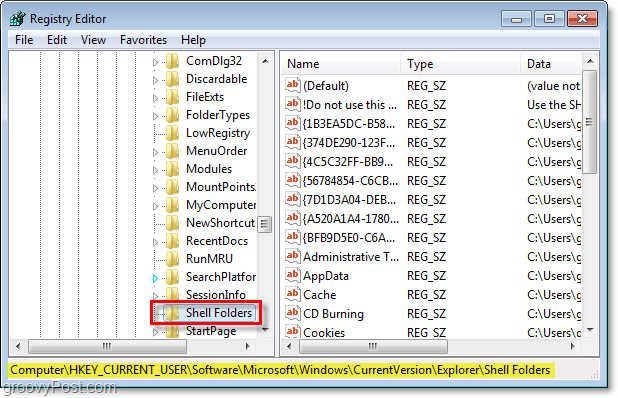618x398 pixels.
Task: Expand the MenuOrder tree node
Action: pyautogui.click(x=155, y=152)
